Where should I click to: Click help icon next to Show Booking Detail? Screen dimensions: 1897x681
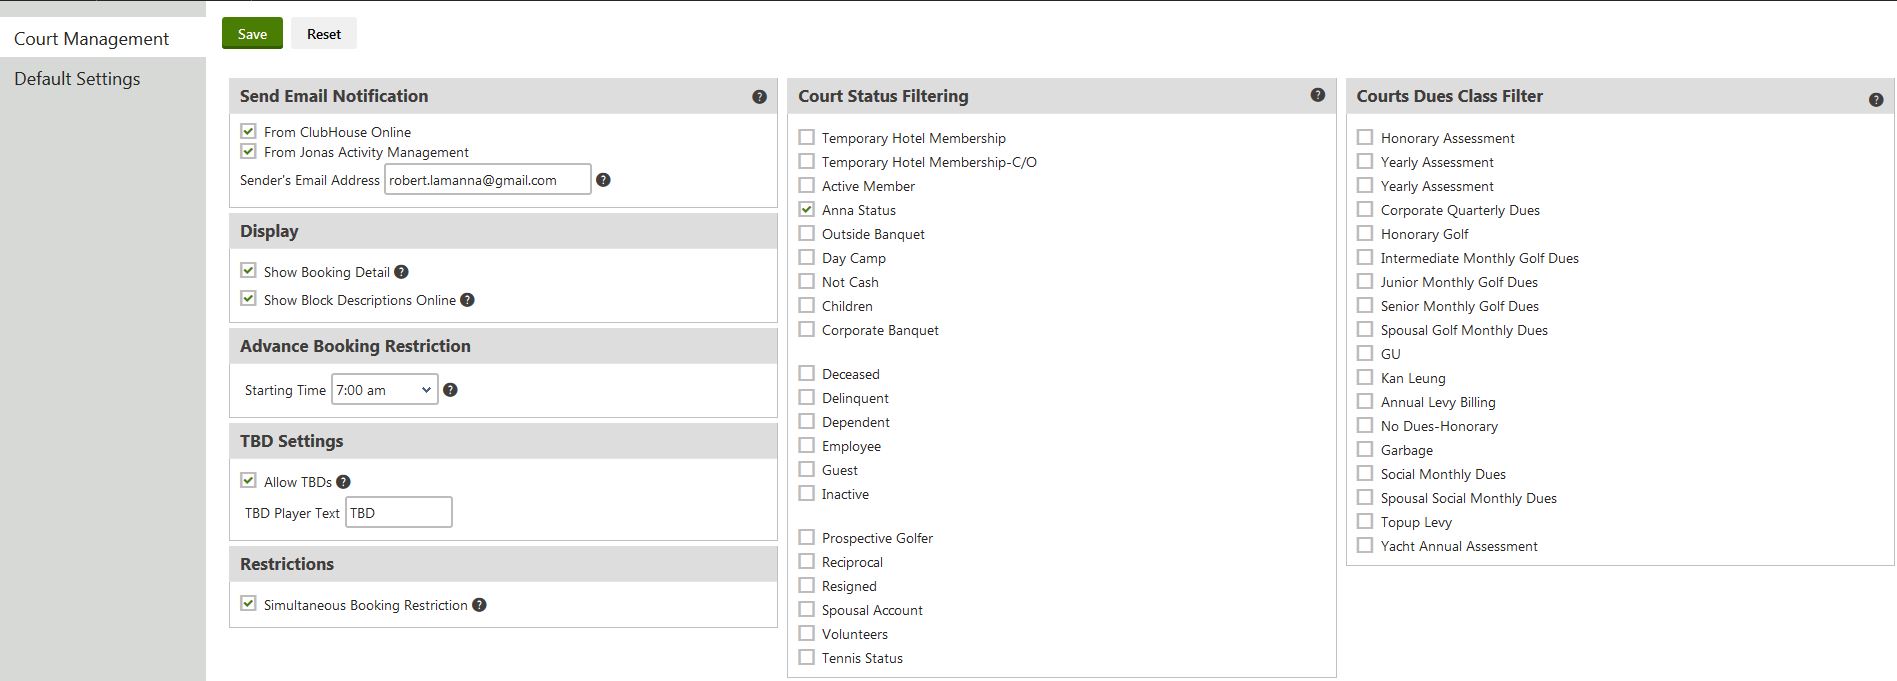pos(401,272)
